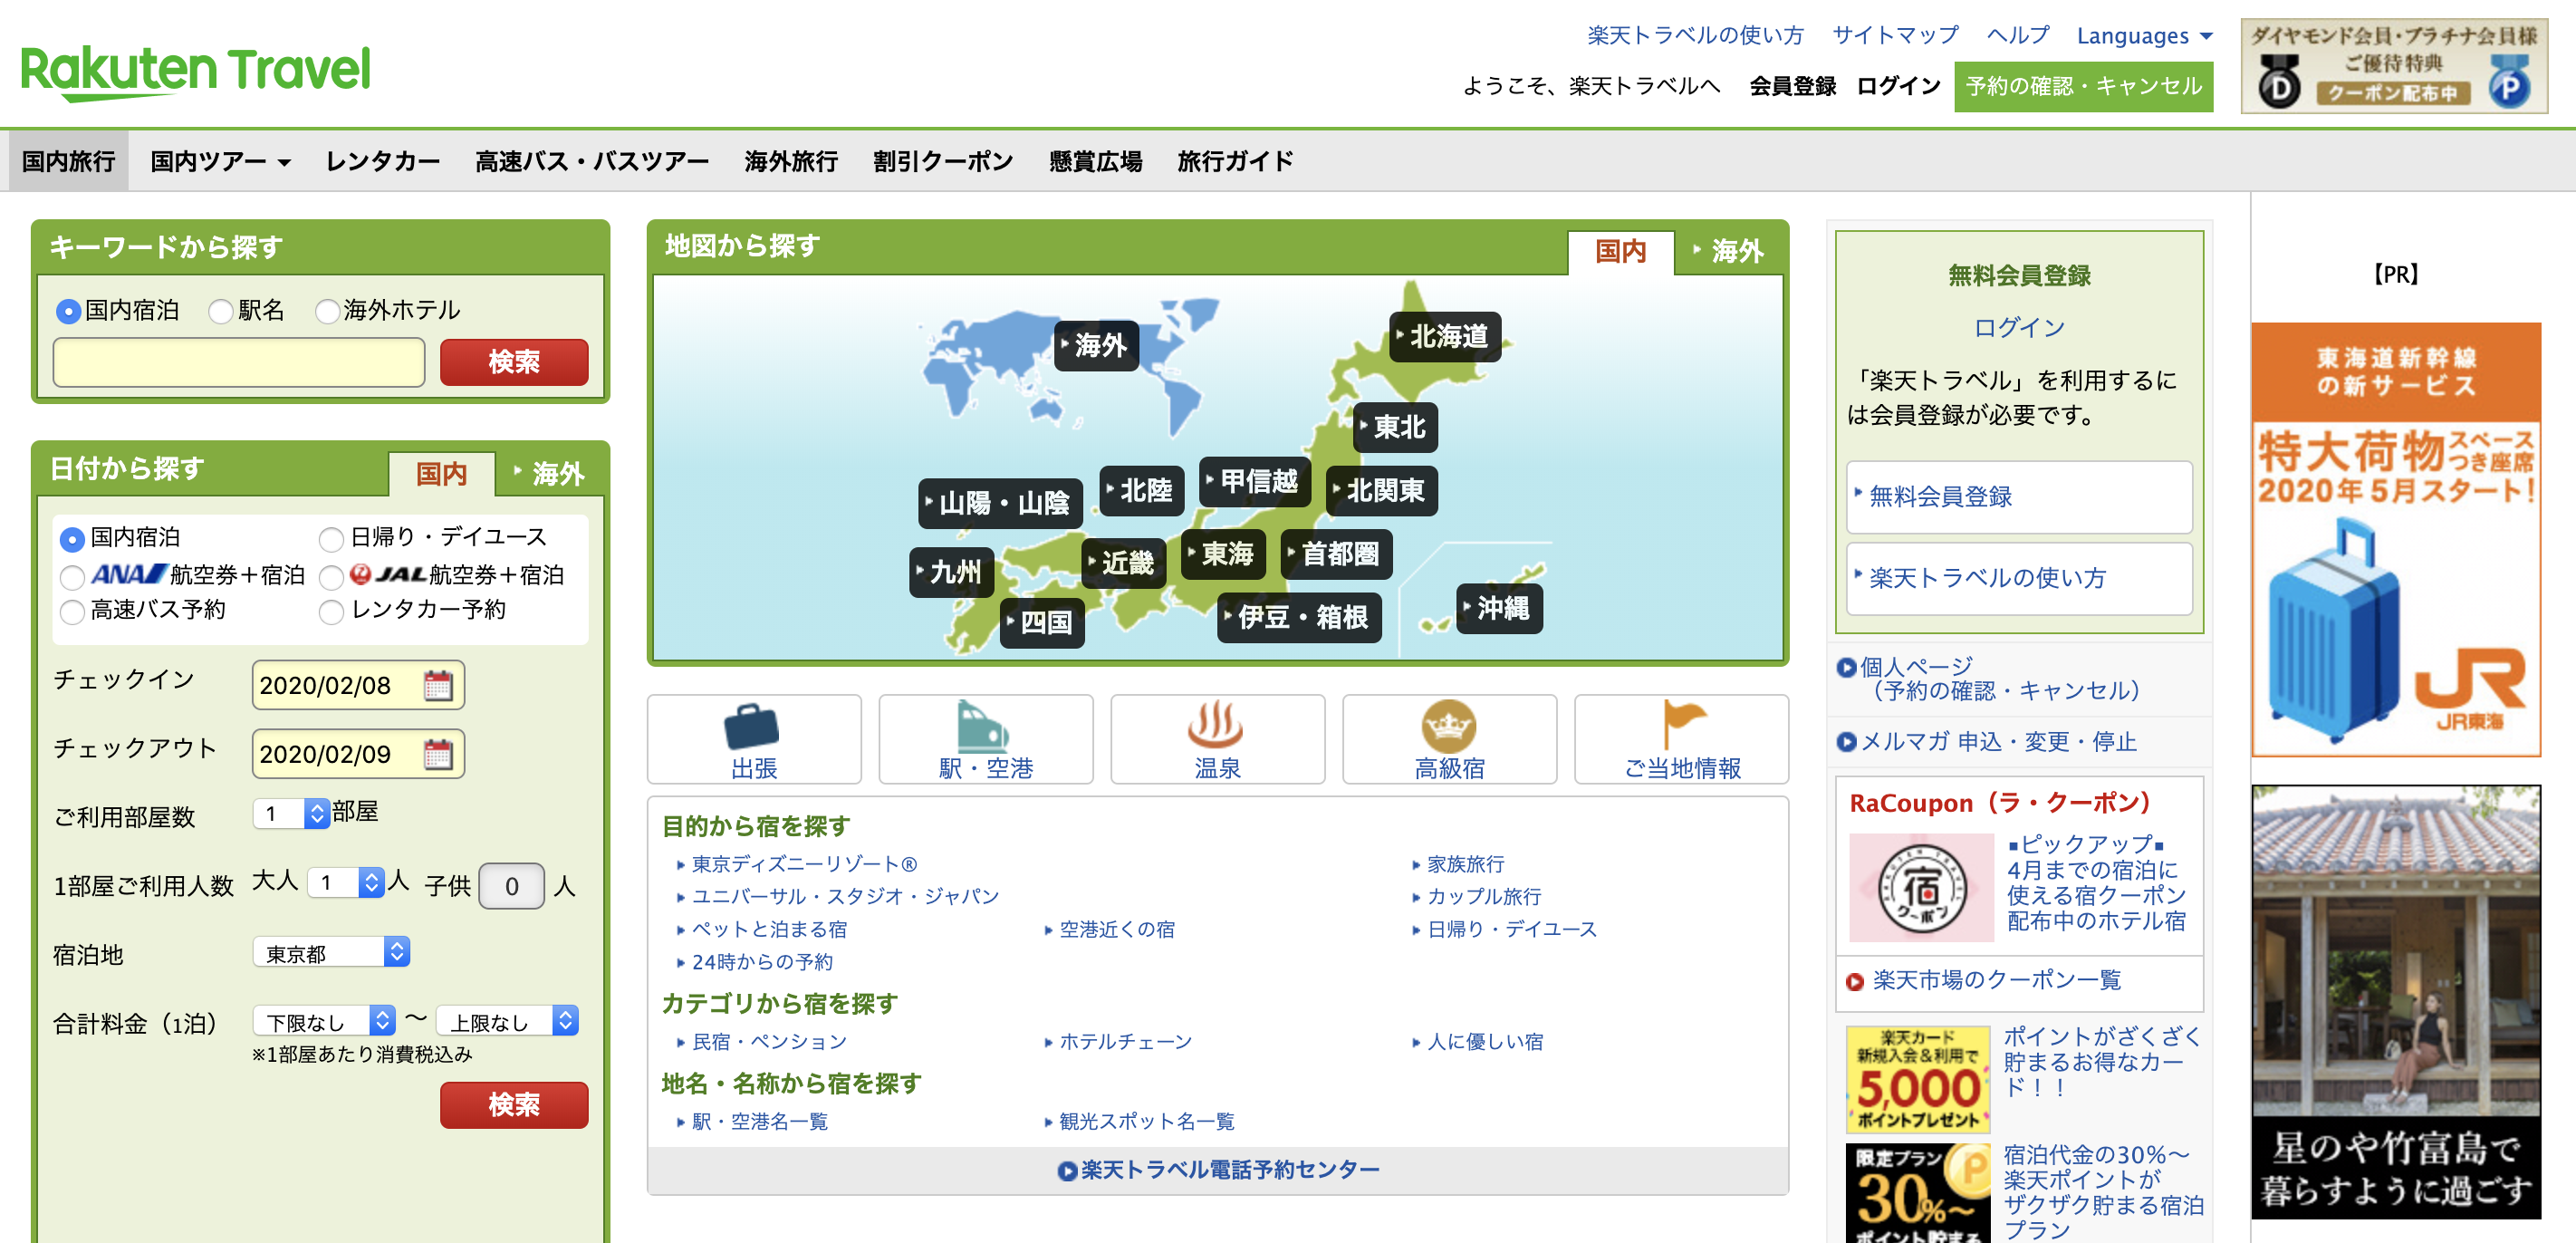Viewport: 2576px width, 1243px height.
Task: Click the 星のや竹富島 advertisement image
Action: [2396, 1002]
